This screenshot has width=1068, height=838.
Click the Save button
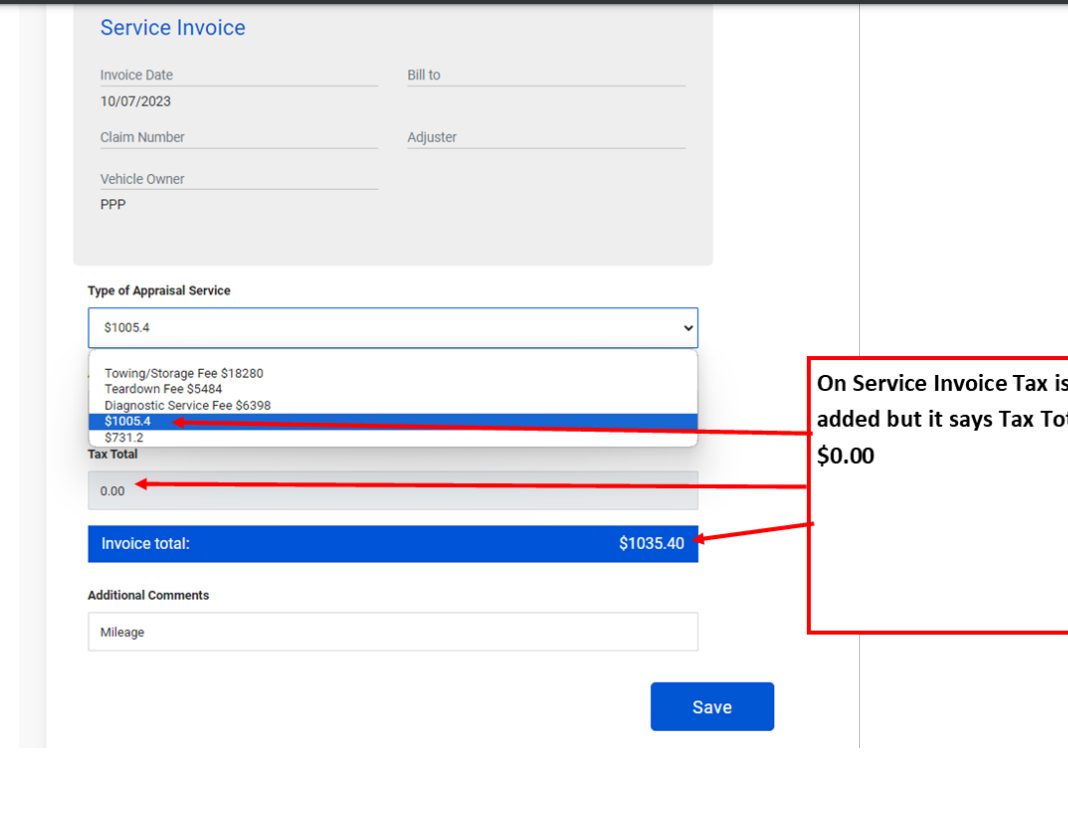pos(712,707)
